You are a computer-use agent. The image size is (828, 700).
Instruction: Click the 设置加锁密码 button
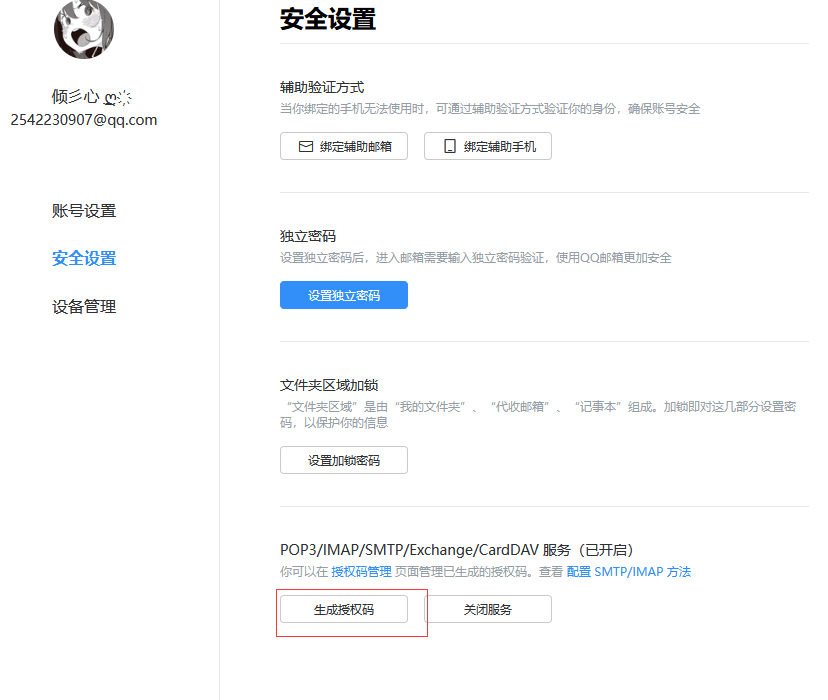pyautogui.click(x=344, y=460)
